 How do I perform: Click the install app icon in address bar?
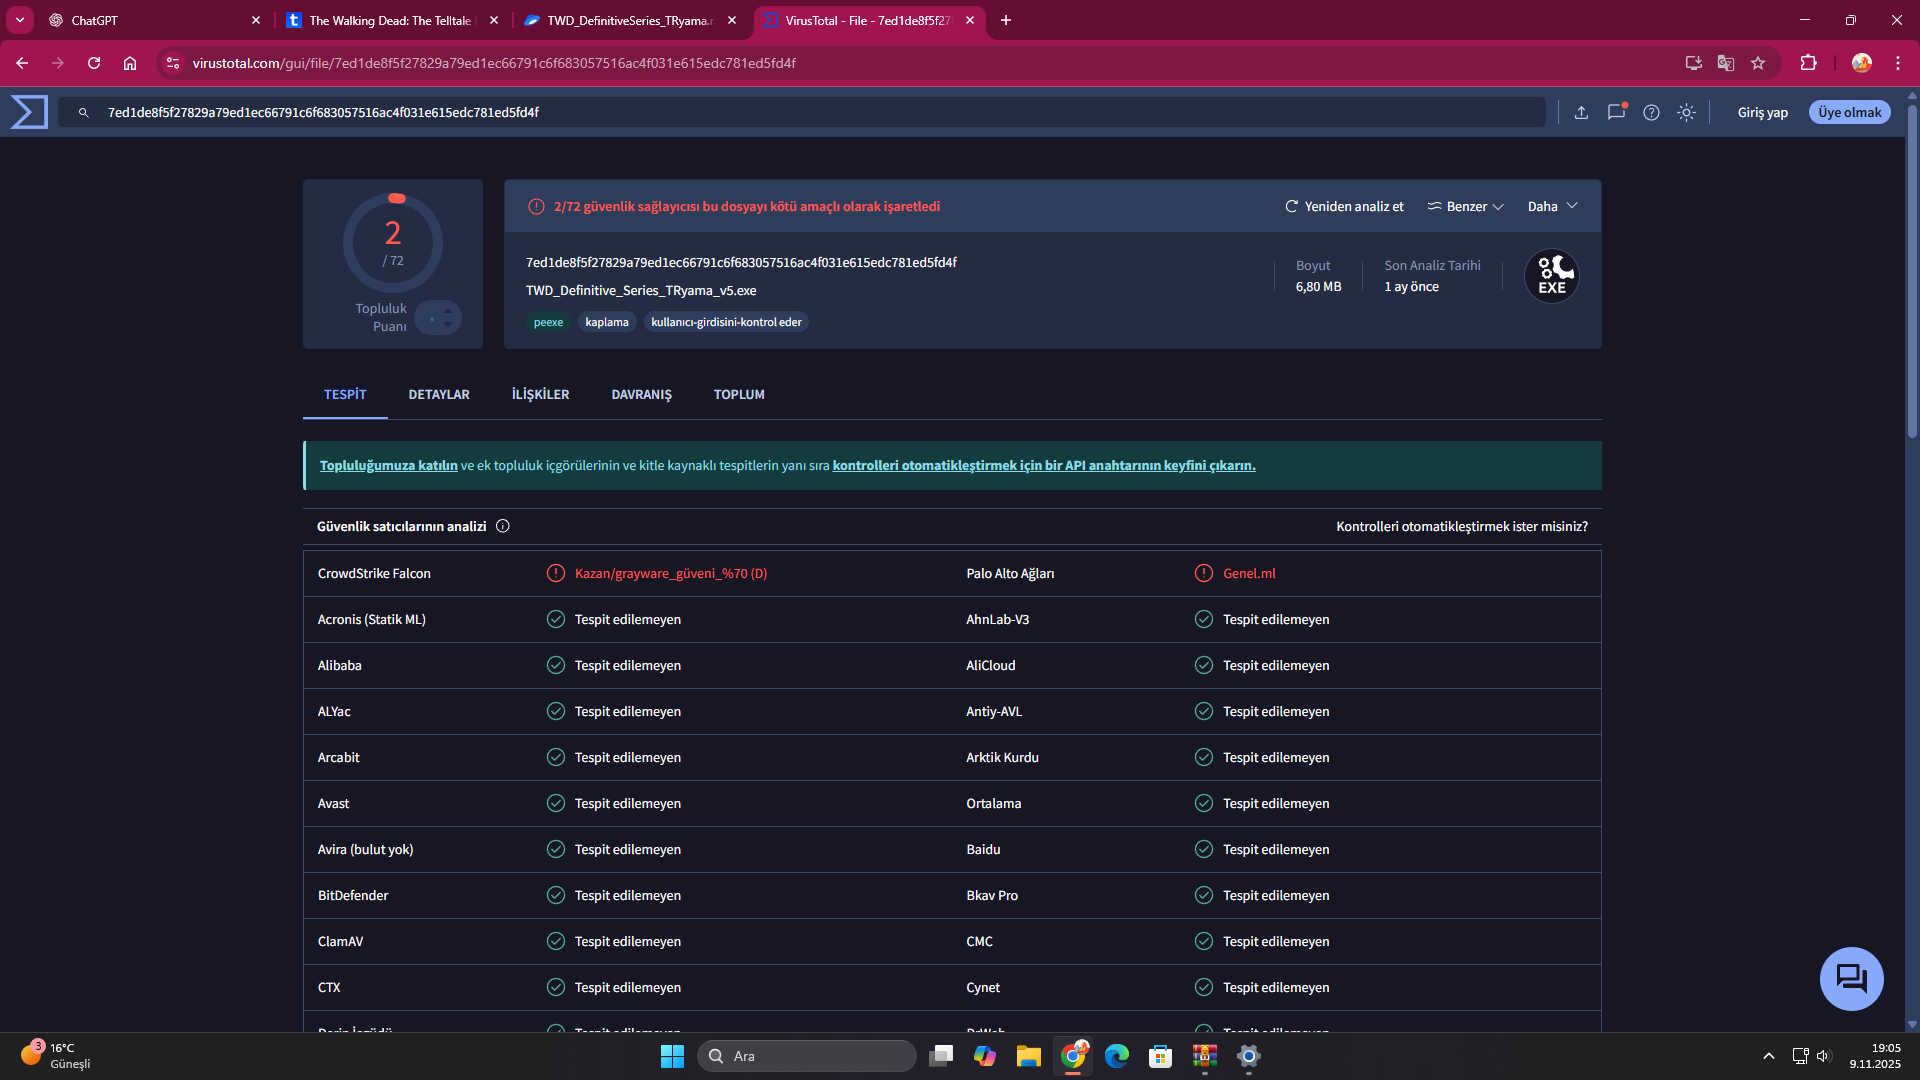pyautogui.click(x=1693, y=63)
